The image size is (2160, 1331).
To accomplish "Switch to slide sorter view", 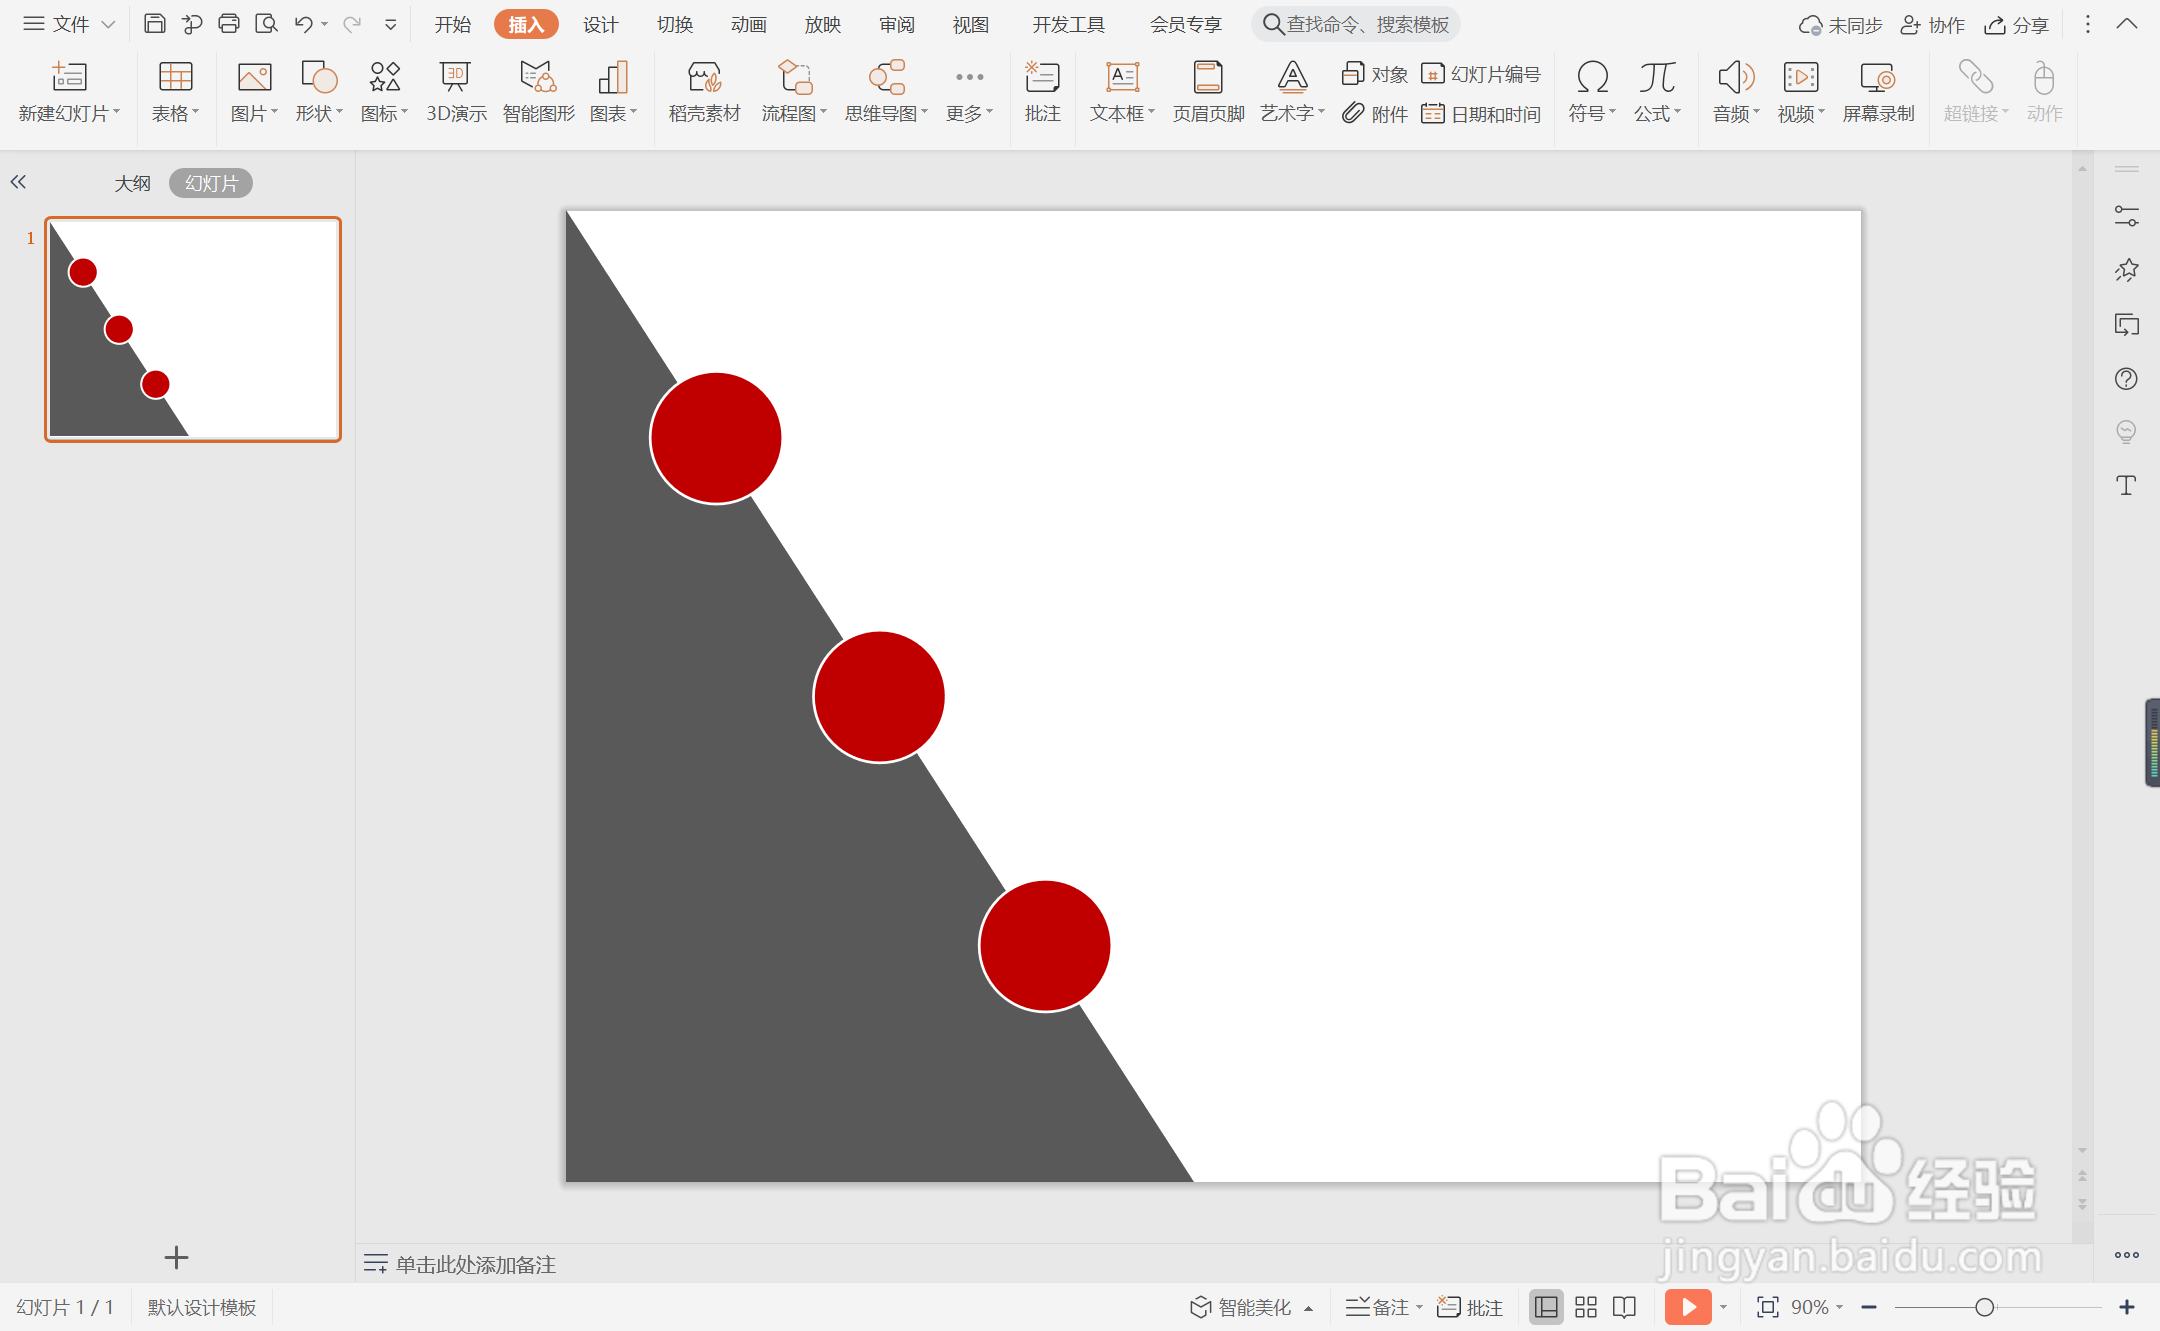I will click(1586, 1307).
